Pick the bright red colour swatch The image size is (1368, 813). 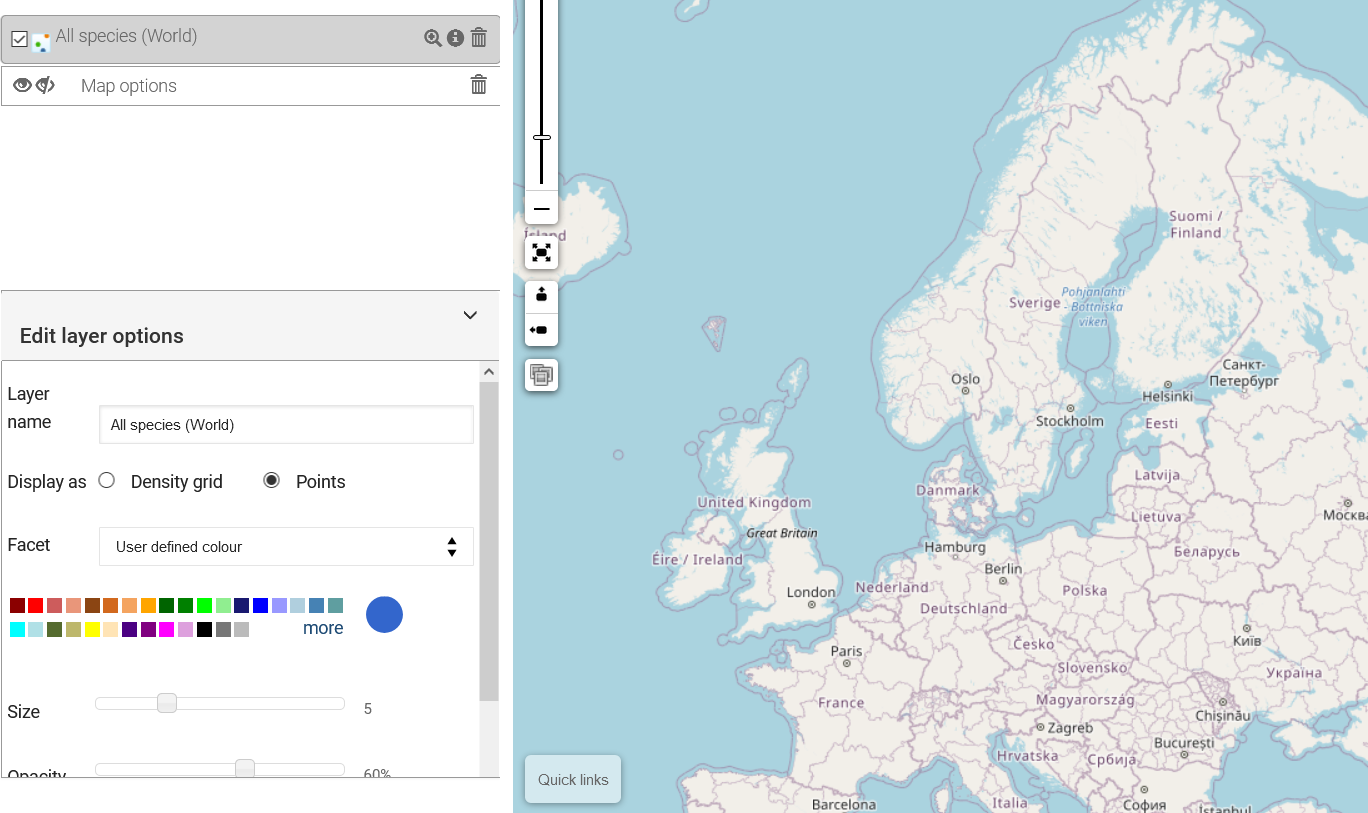[x=36, y=605]
